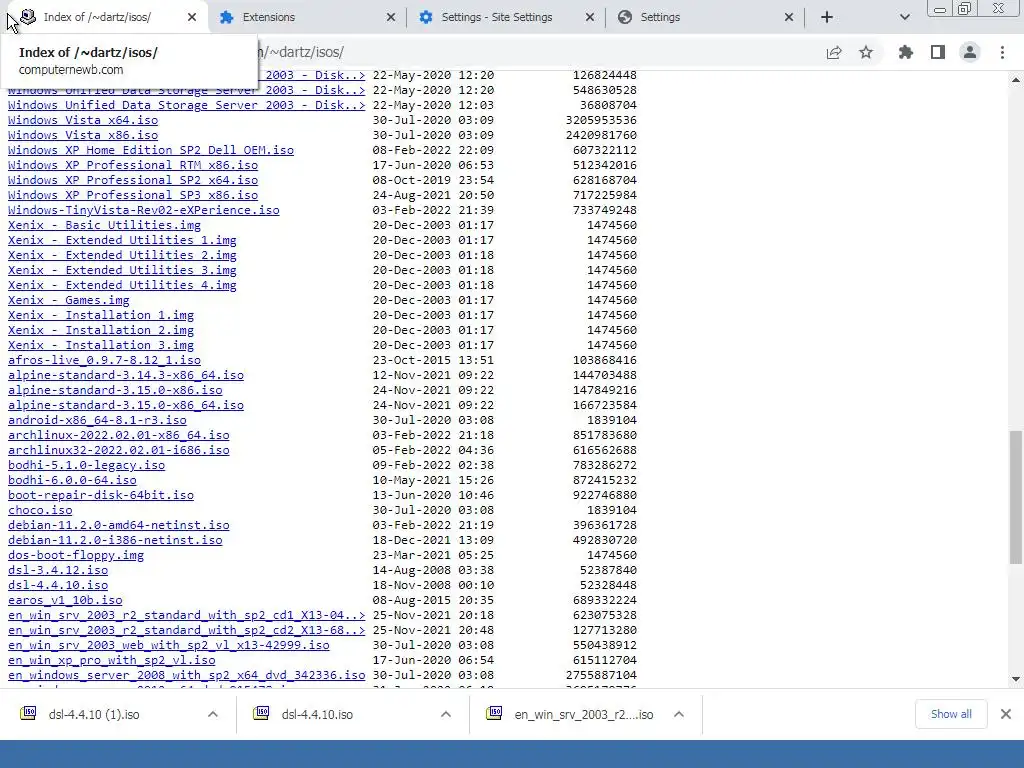Click the en_win_srv_2003_r2 download file icon
Viewport: 1024px width, 768px height.
click(x=494, y=712)
